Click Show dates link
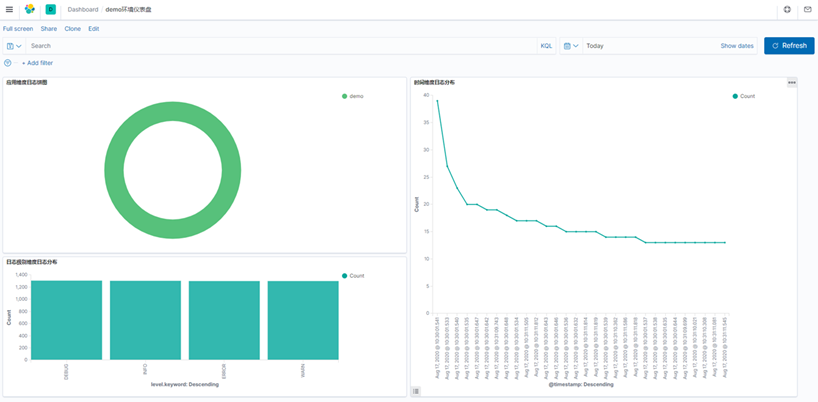The height and width of the screenshot is (402, 818). 737,46
